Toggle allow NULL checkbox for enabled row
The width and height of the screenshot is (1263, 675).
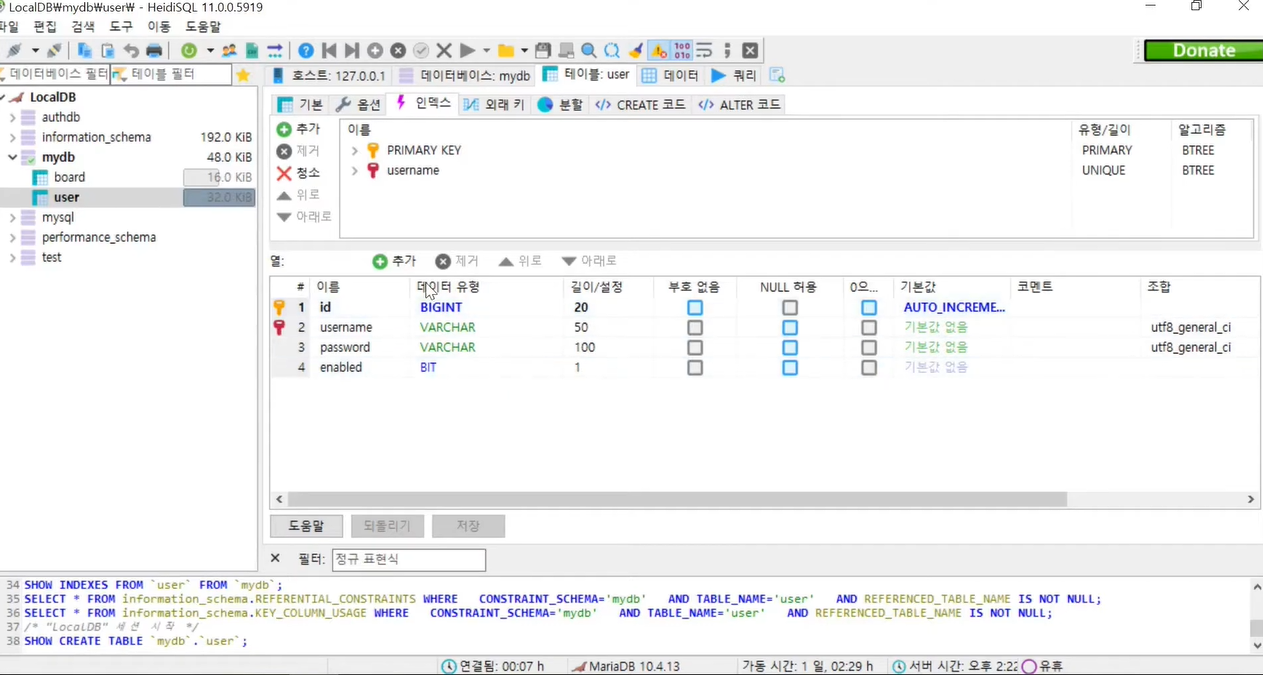pos(790,367)
